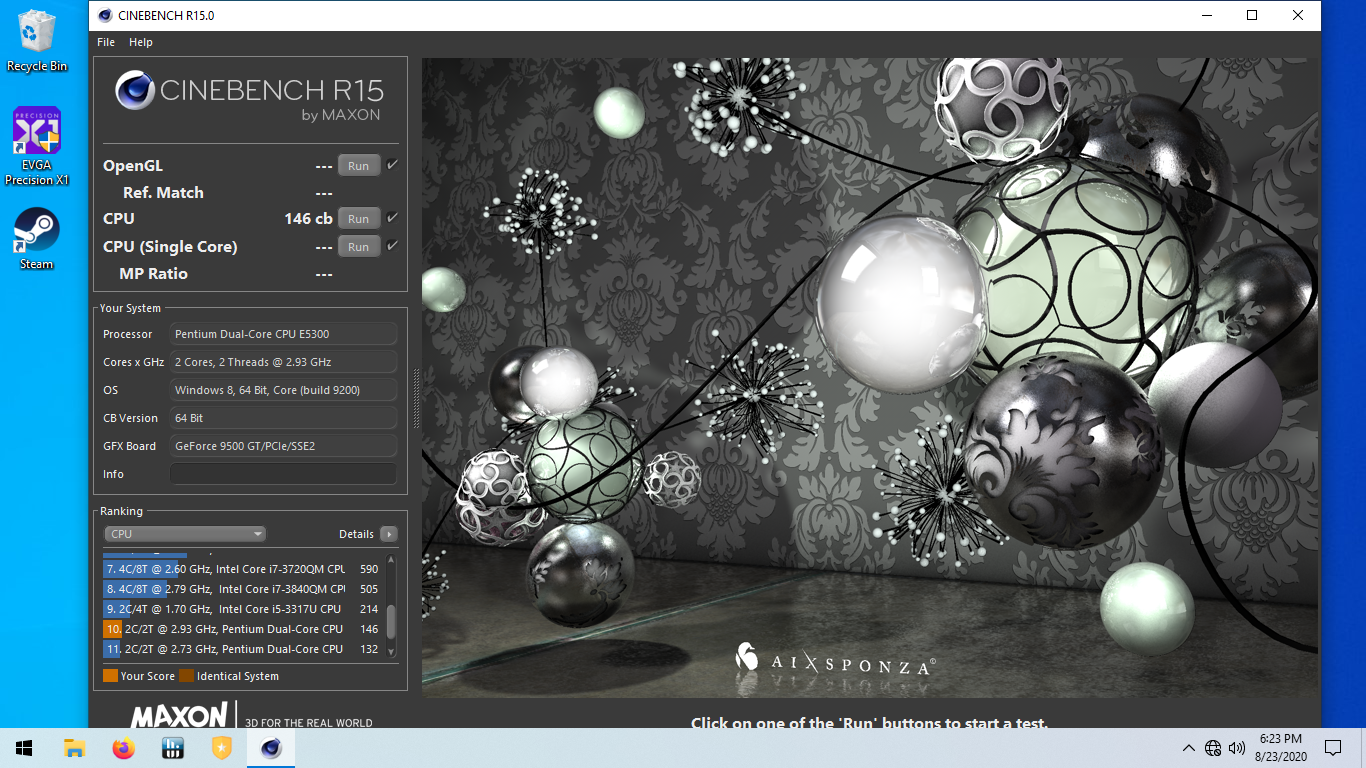The height and width of the screenshot is (768, 1366).
Task: Click the Your Score orange legend swatch
Action: [x=110, y=676]
